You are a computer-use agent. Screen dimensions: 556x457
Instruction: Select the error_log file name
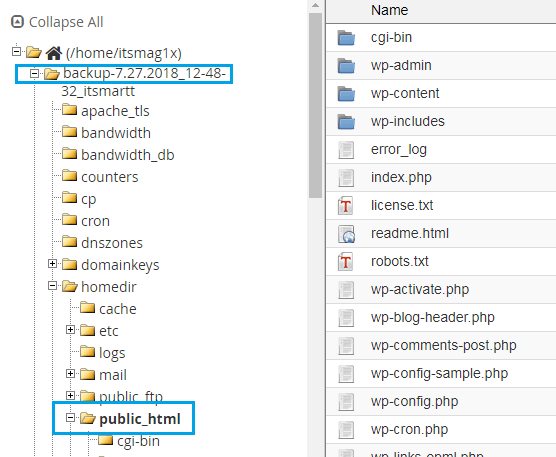[x=399, y=150]
